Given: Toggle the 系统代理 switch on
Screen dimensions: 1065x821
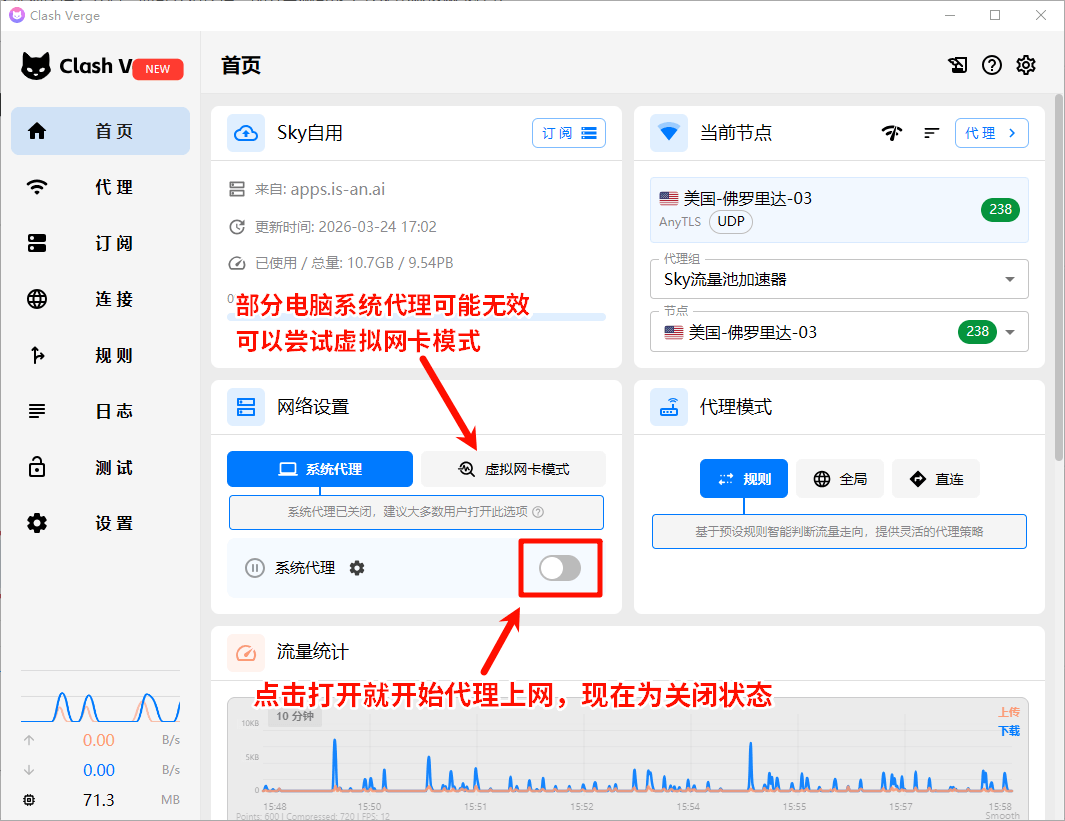Looking at the screenshot, I should tap(560, 568).
